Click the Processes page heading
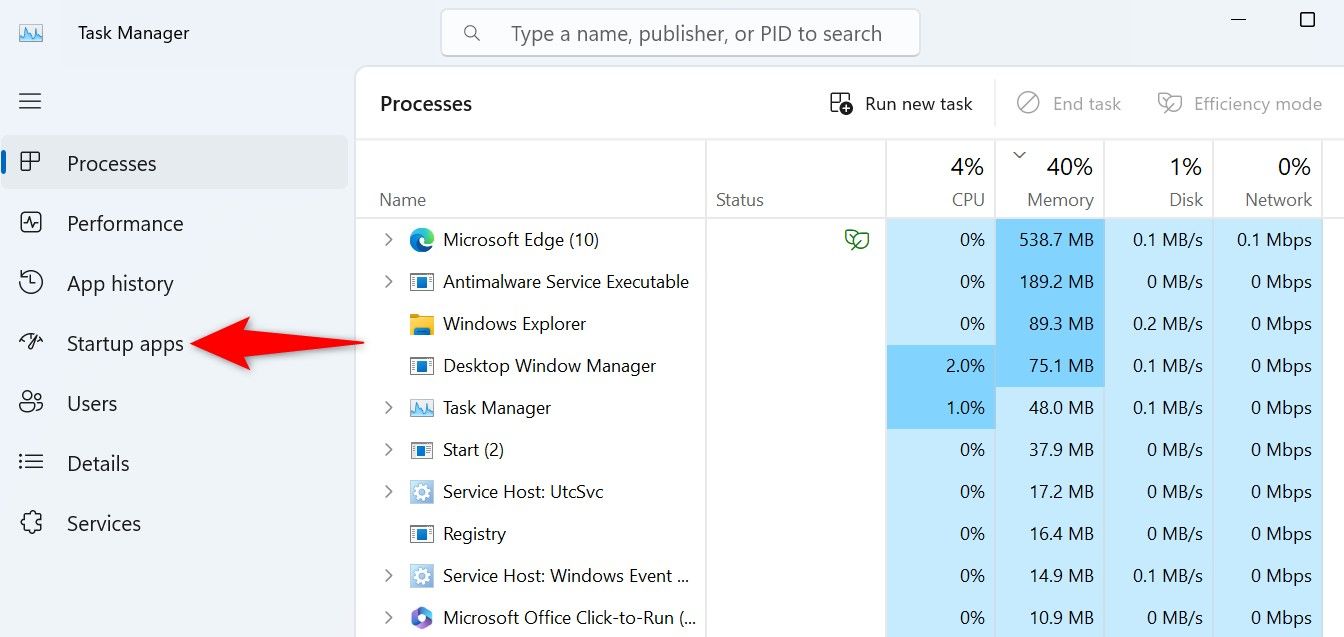Viewport: 1344px width, 637px height. point(426,103)
